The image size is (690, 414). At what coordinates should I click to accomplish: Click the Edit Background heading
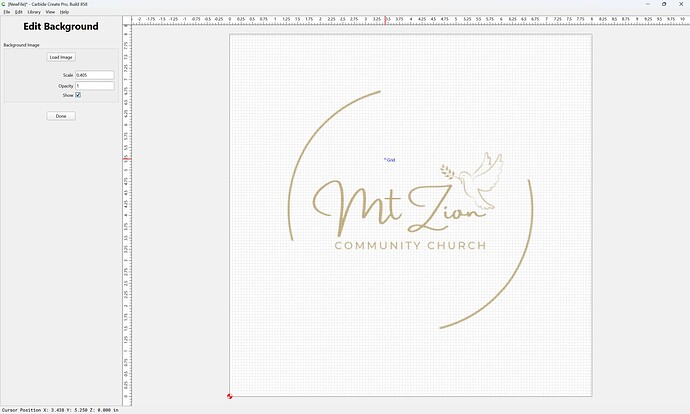(x=61, y=26)
